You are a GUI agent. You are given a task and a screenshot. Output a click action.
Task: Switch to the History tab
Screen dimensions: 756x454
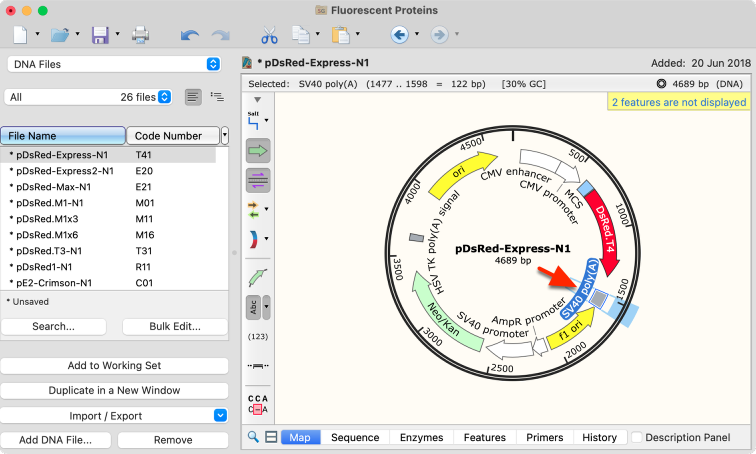click(599, 437)
